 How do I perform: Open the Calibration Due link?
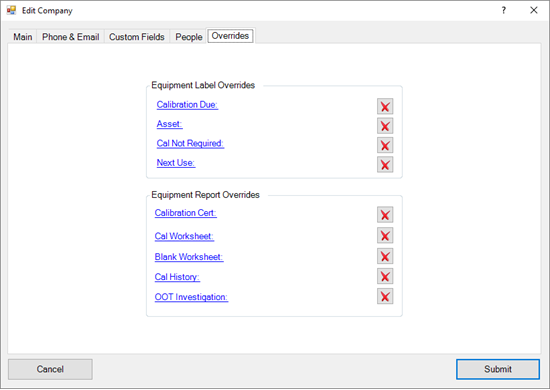[187, 105]
